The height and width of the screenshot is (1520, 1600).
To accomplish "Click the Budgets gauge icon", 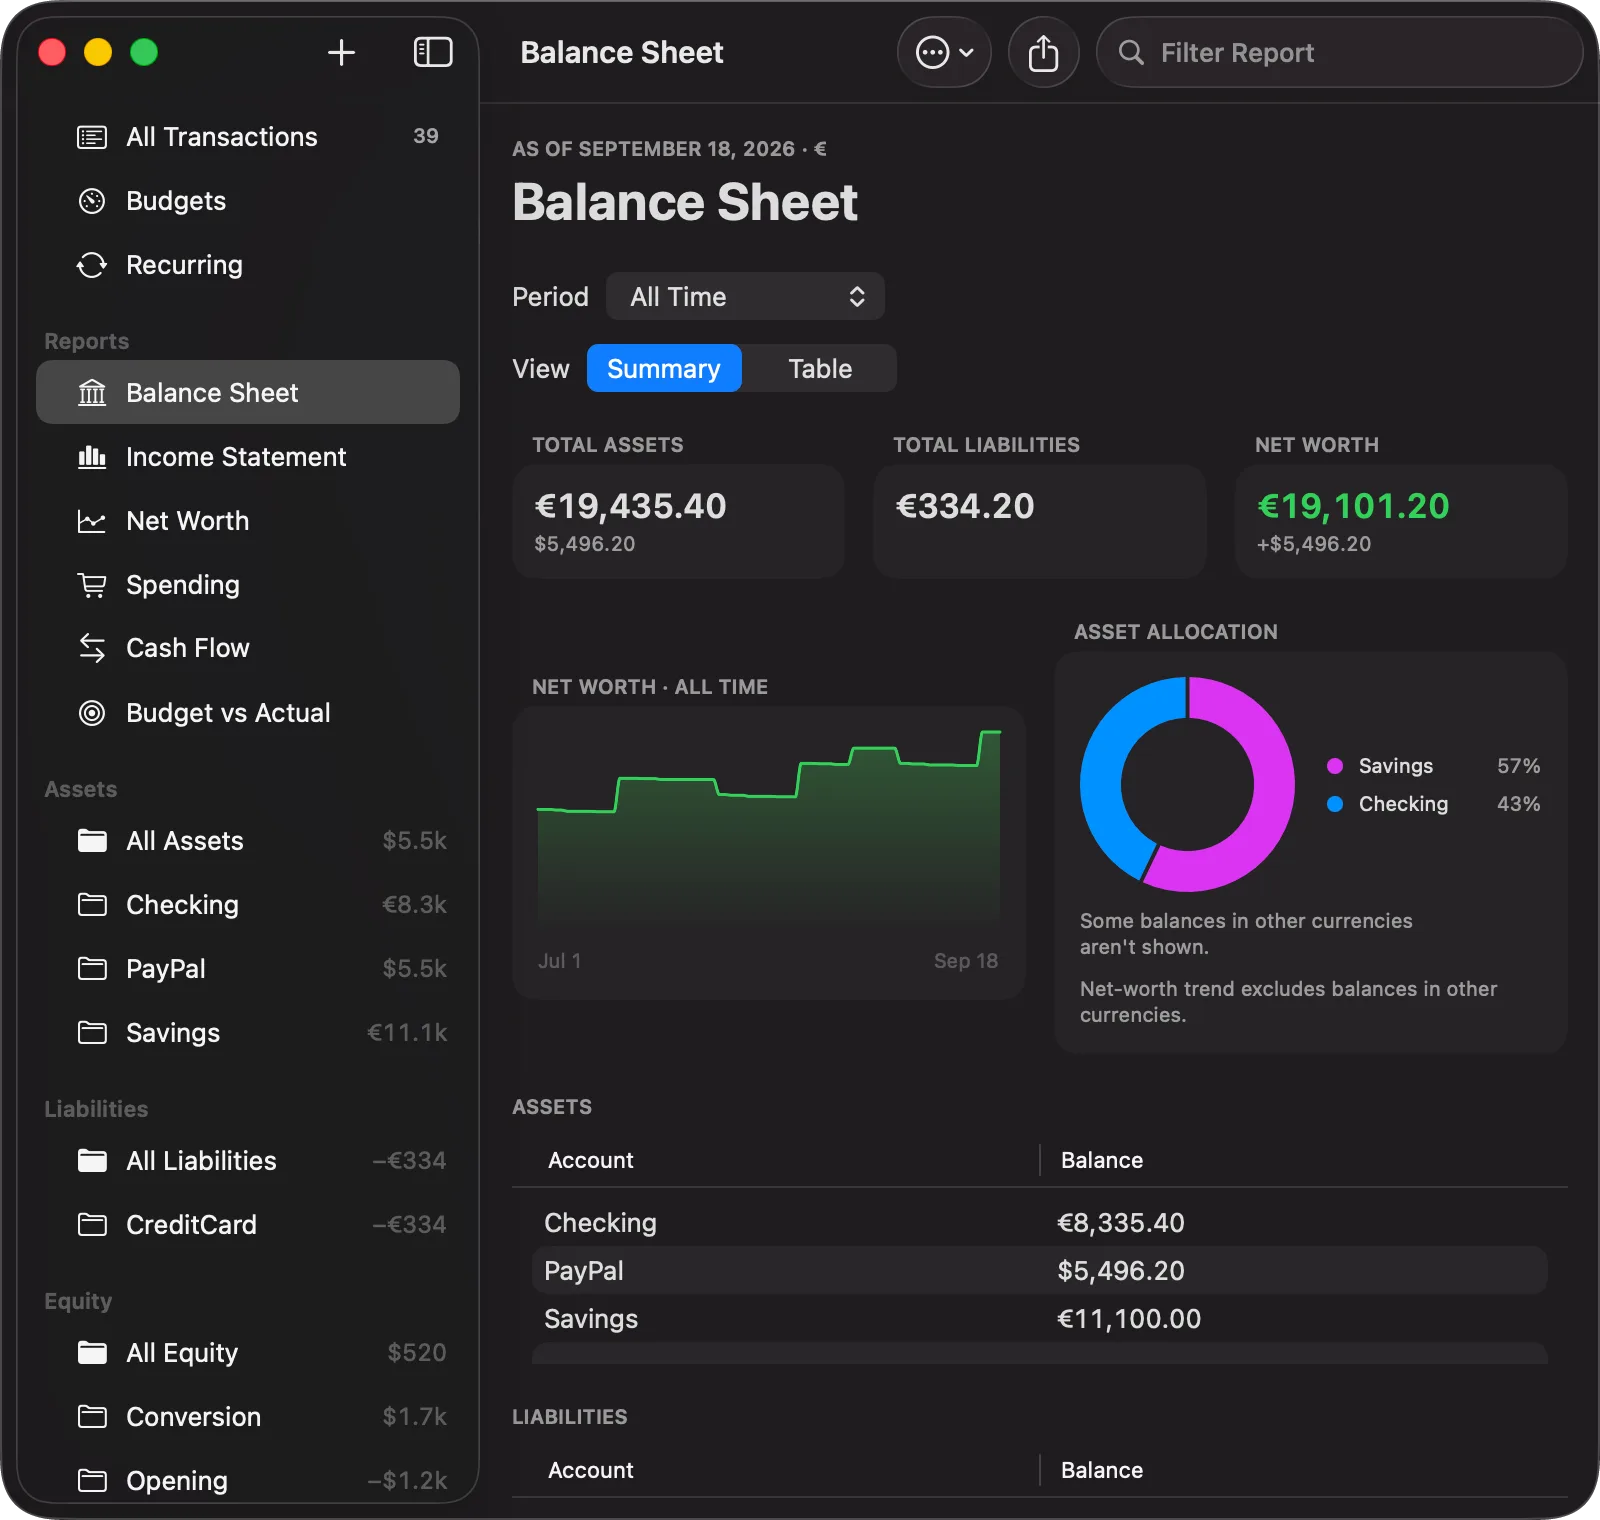I will pyautogui.click(x=92, y=201).
